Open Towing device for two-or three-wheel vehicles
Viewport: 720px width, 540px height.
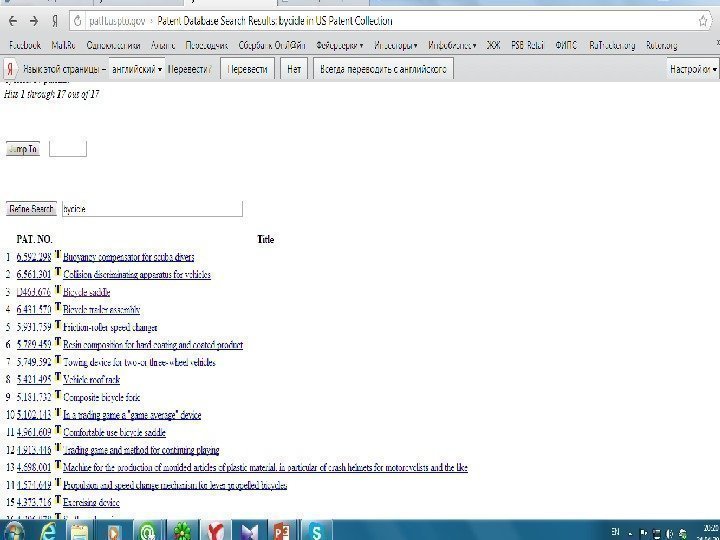pos(139,362)
